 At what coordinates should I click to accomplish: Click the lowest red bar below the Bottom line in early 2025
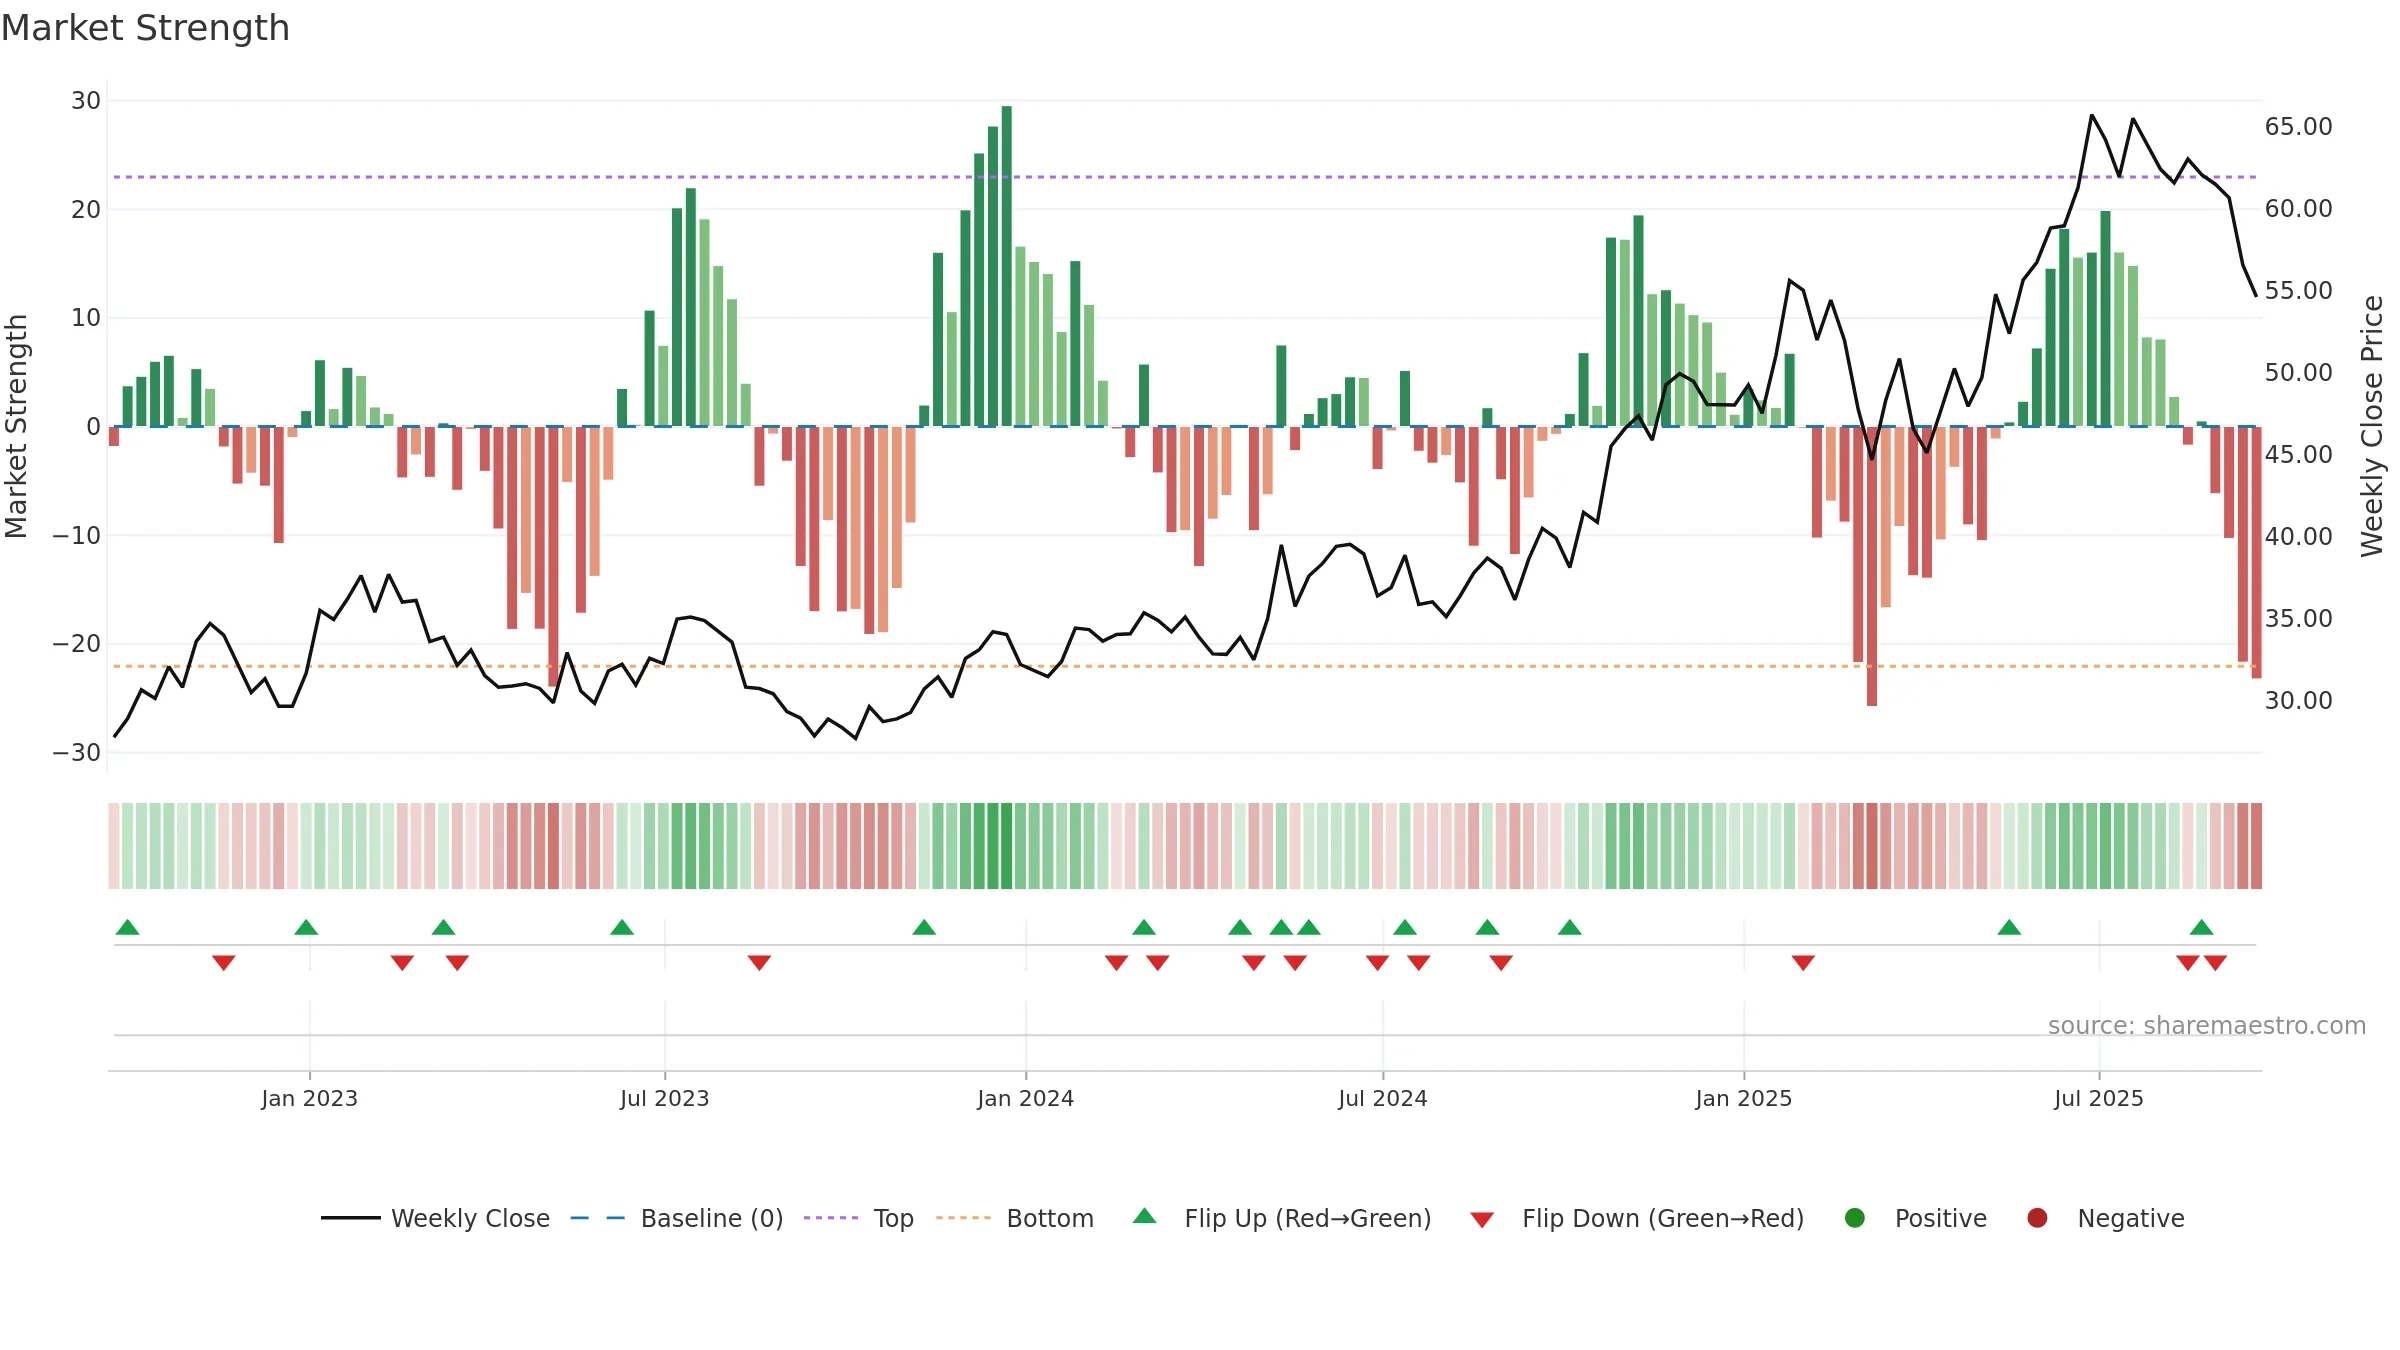pyautogui.click(x=1872, y=566)
